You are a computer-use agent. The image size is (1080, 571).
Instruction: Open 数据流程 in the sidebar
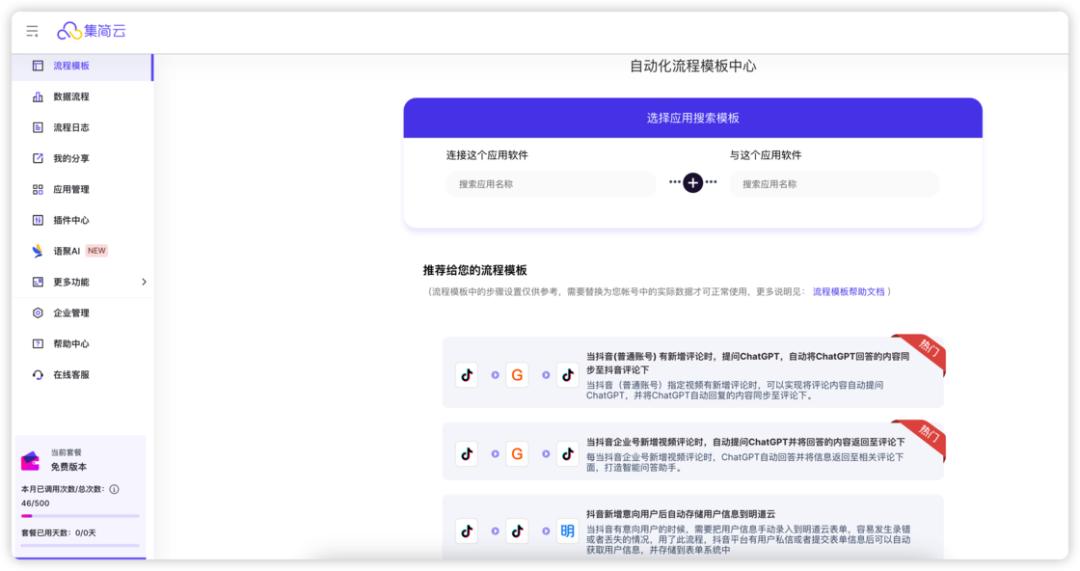coord(70,97)
